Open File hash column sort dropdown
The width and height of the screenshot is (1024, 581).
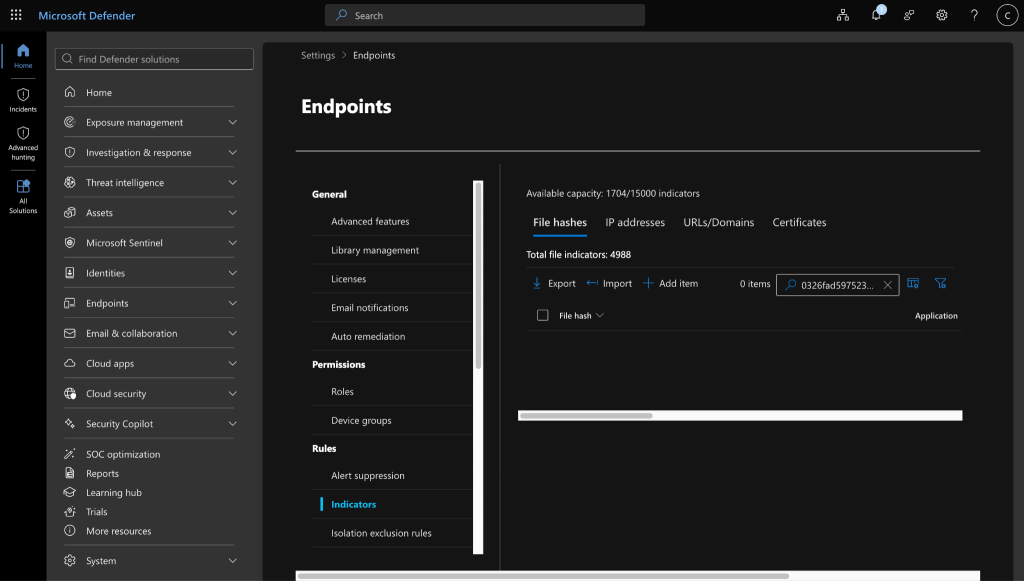(x=600, y=315)
